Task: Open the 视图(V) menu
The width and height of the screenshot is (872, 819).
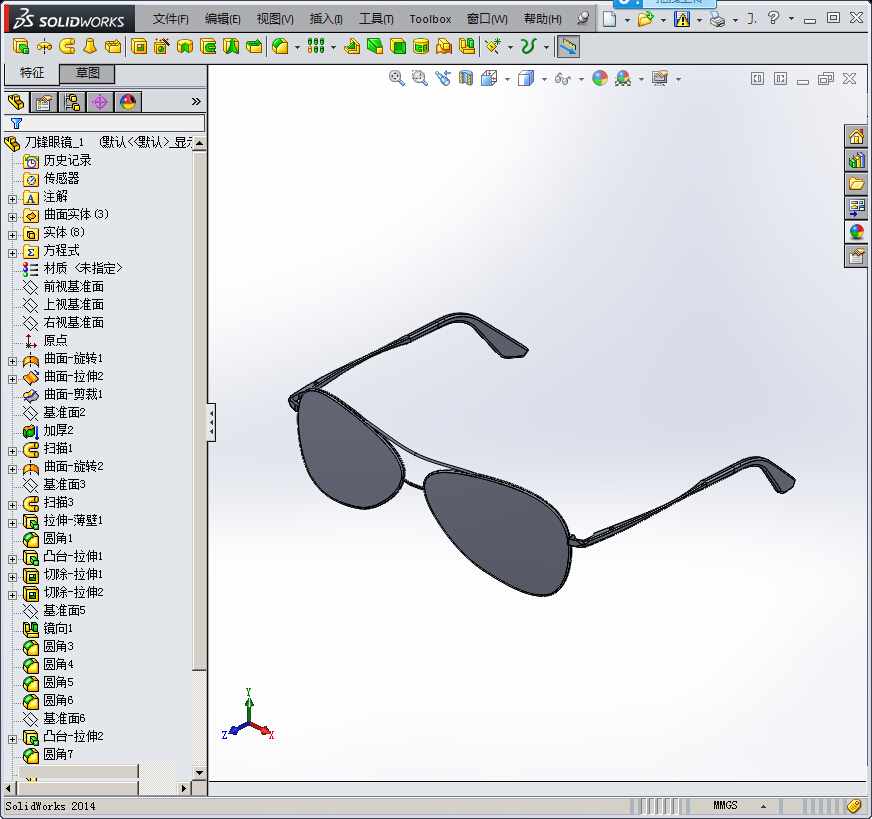Action: [275, 19]
